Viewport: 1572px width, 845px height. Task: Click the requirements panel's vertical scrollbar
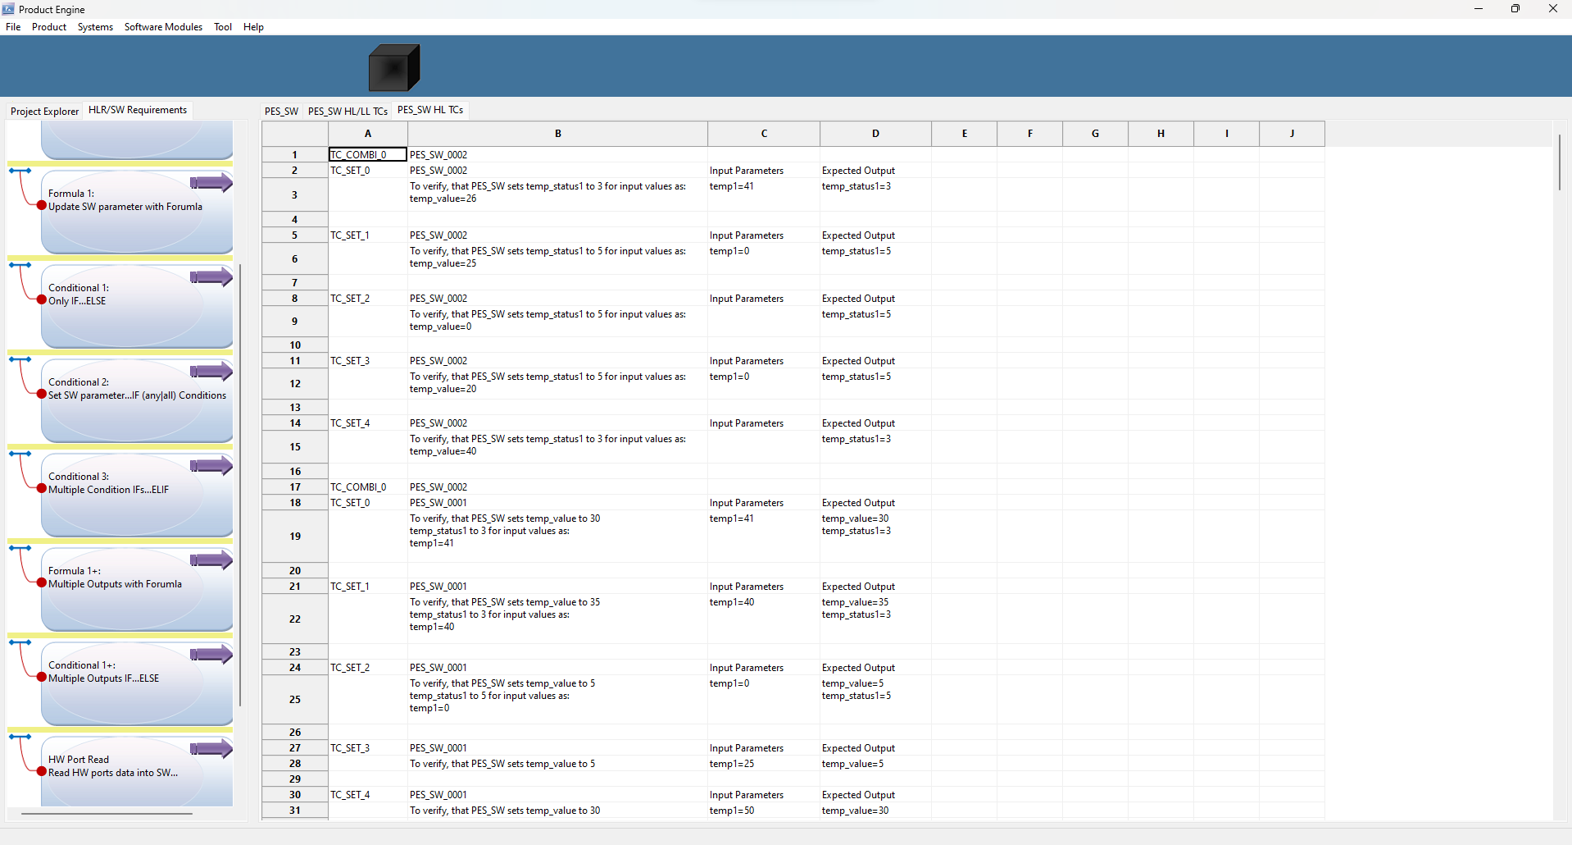tap(240, 485)
